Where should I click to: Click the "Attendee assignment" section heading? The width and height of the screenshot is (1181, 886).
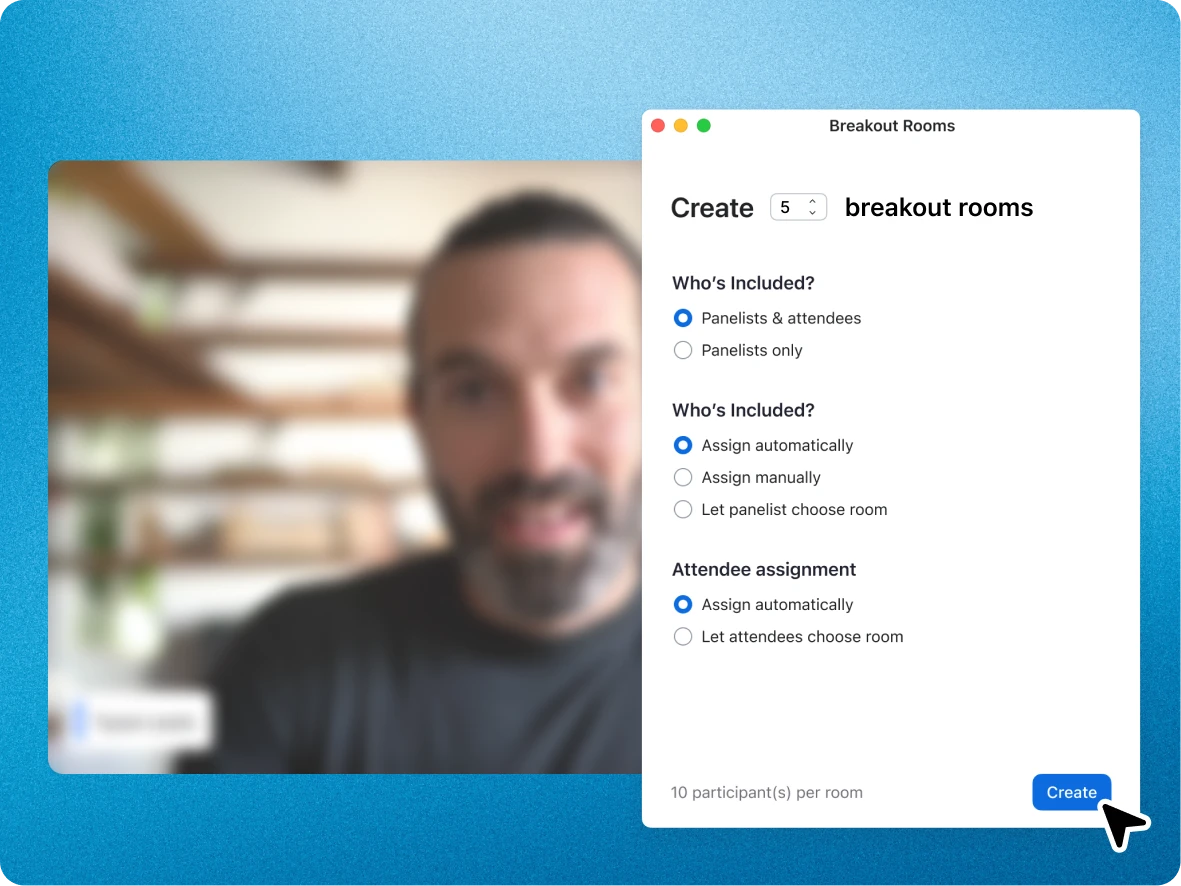click(763, 569)
